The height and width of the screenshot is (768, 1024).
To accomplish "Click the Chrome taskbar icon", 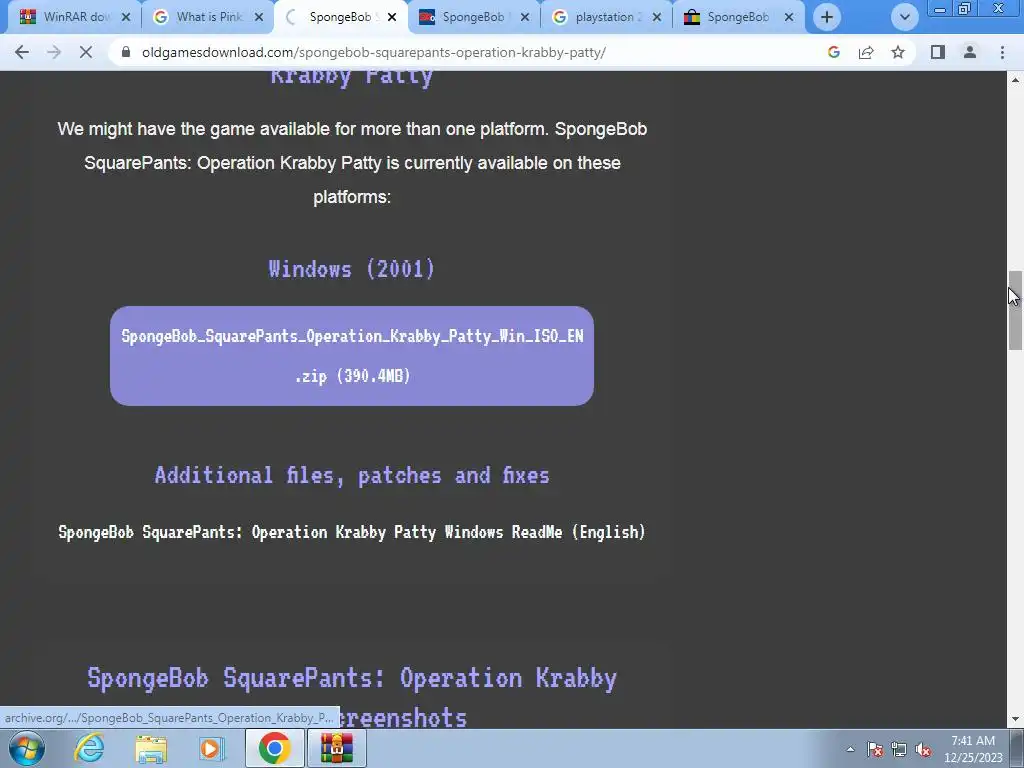I will 274,748.
